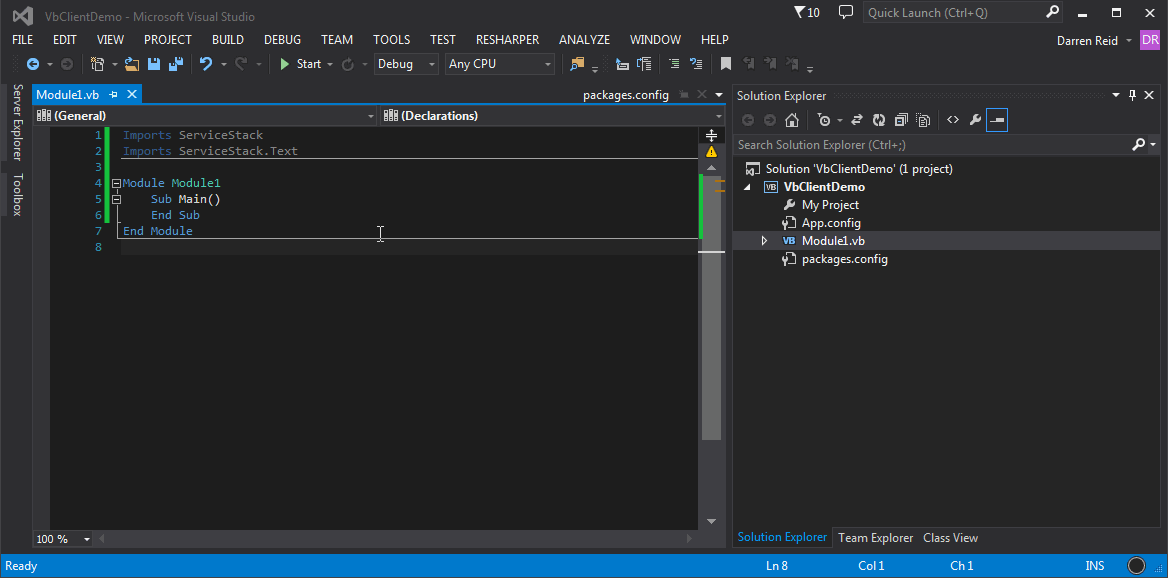Click the New Project toolbar icon
The image size is (1168, 578).
click(x=98, y=64)
